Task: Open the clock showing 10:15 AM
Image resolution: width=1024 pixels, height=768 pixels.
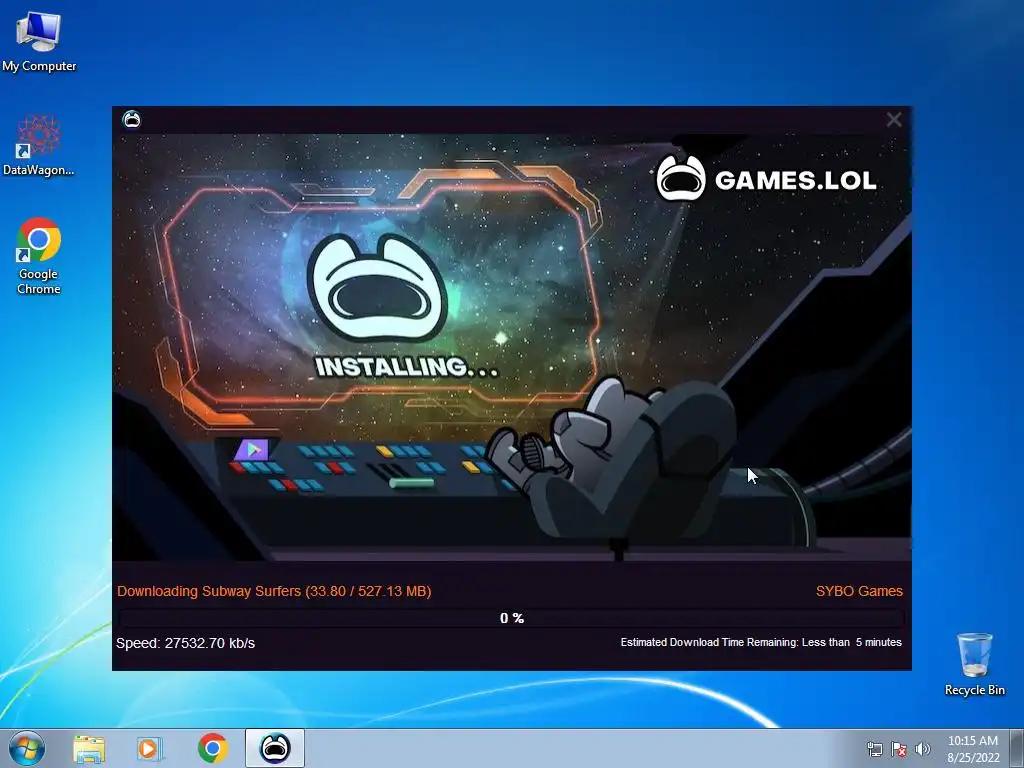Action: pos(973,749)
